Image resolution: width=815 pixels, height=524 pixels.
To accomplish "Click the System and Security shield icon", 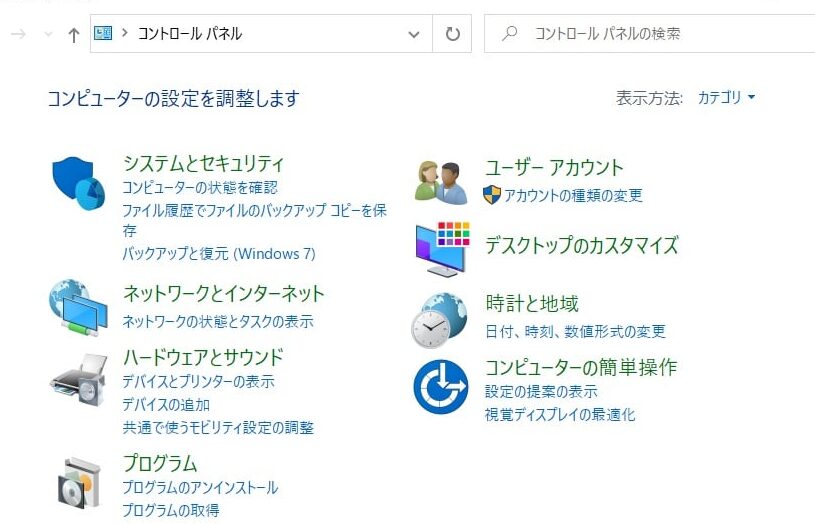I will coord(78,182).
